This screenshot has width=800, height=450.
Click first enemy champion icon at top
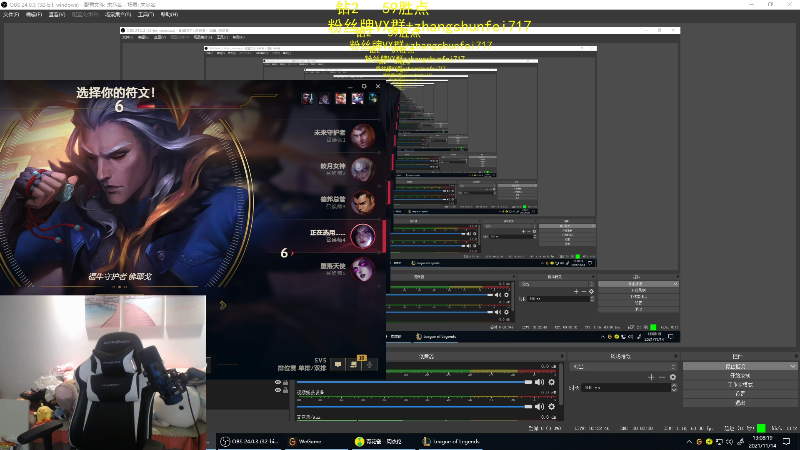[307, 98]
